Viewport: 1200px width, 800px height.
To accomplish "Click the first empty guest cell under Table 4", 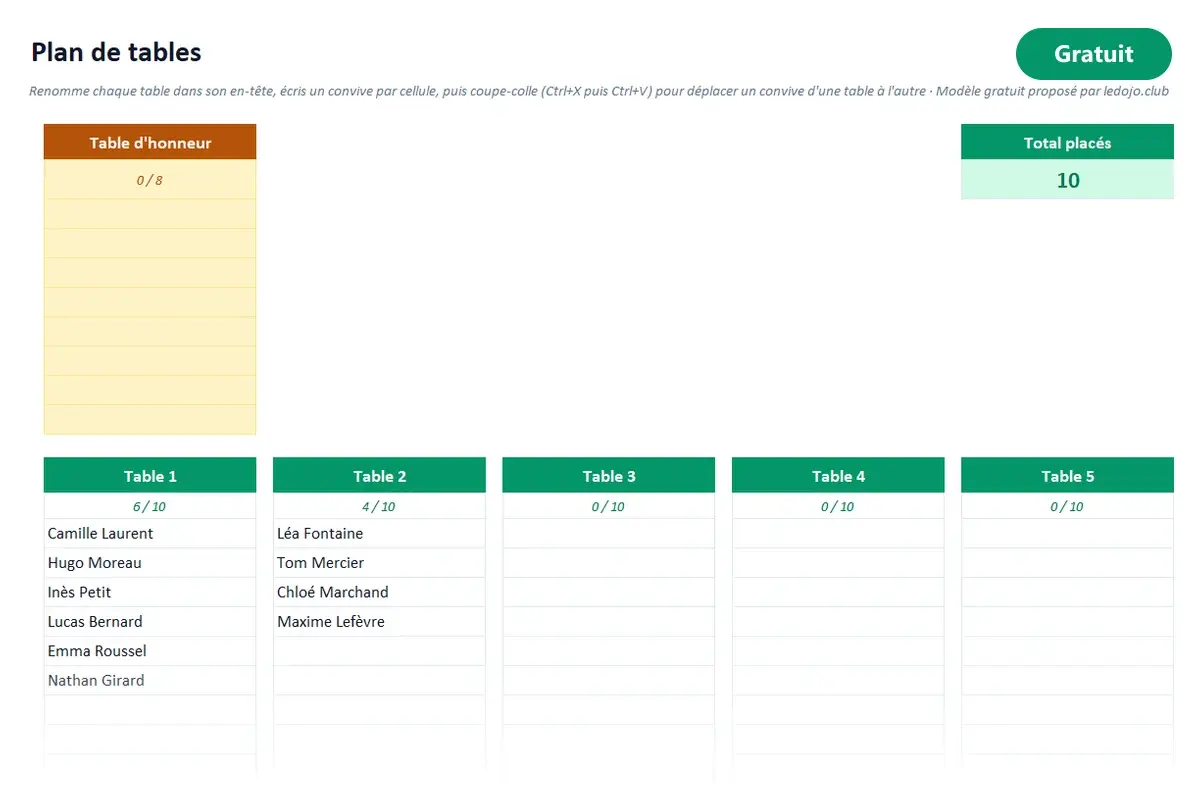I will (838, 533).
